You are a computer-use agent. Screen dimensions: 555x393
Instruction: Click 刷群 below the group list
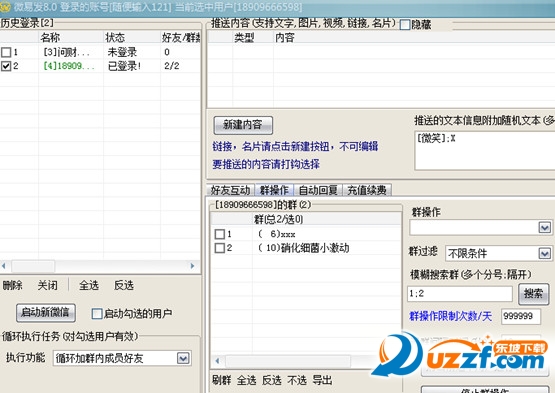(x=222, y=381)
